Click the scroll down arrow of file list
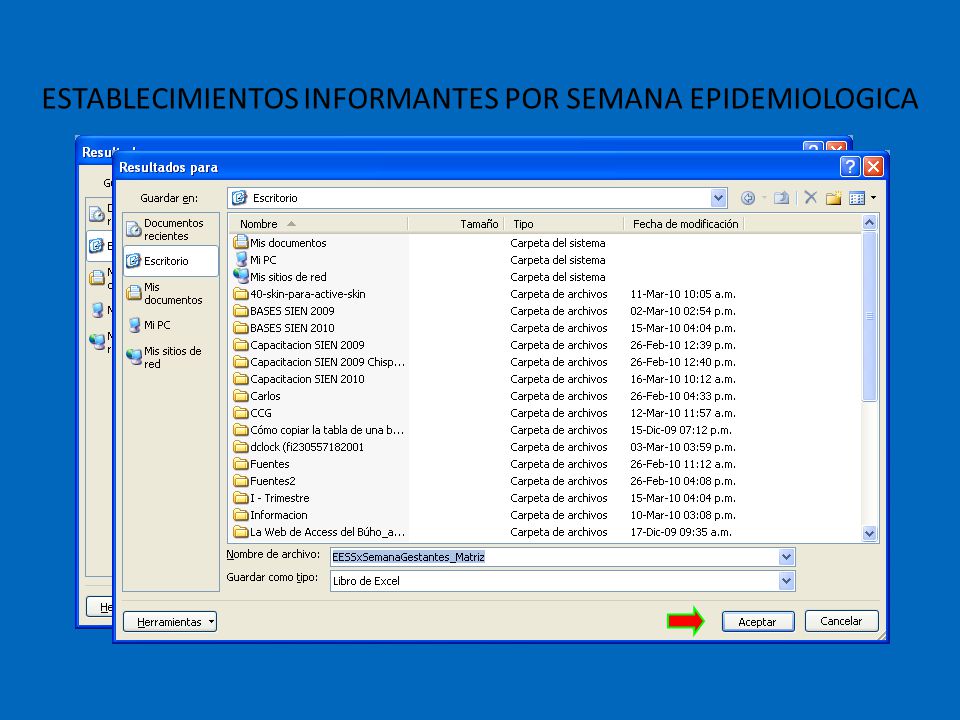 click(x=869, y=533)
